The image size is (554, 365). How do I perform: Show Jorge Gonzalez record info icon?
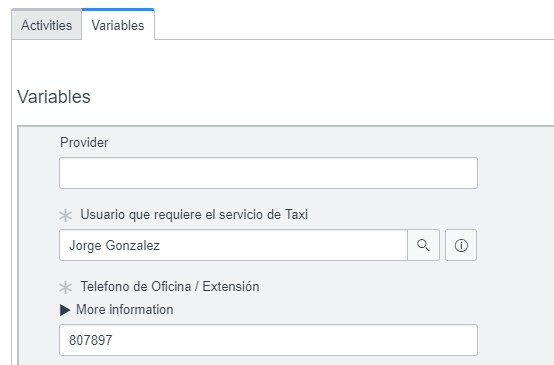[461, 245]
